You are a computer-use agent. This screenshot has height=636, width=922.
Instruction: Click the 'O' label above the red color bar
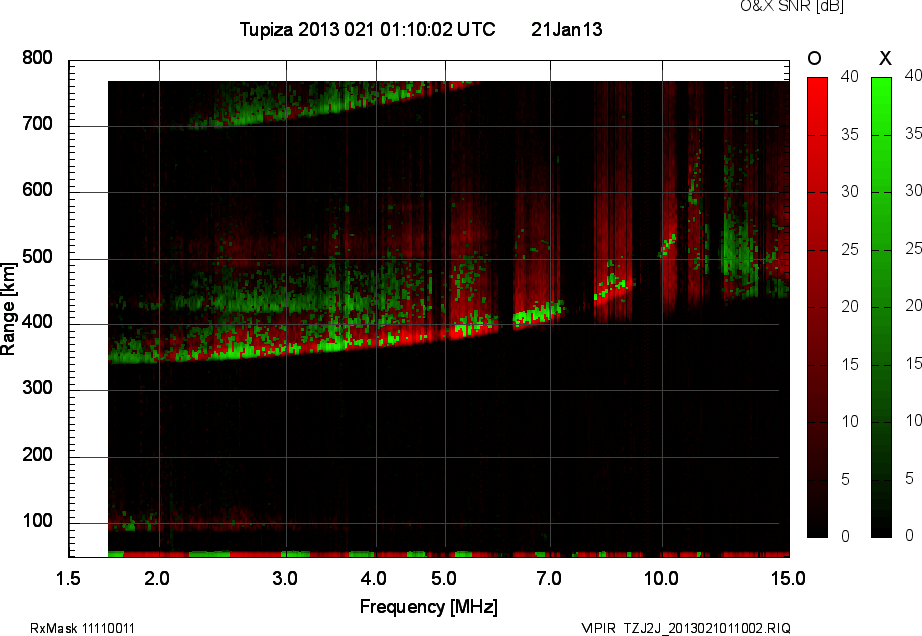(x=814, y=58)
